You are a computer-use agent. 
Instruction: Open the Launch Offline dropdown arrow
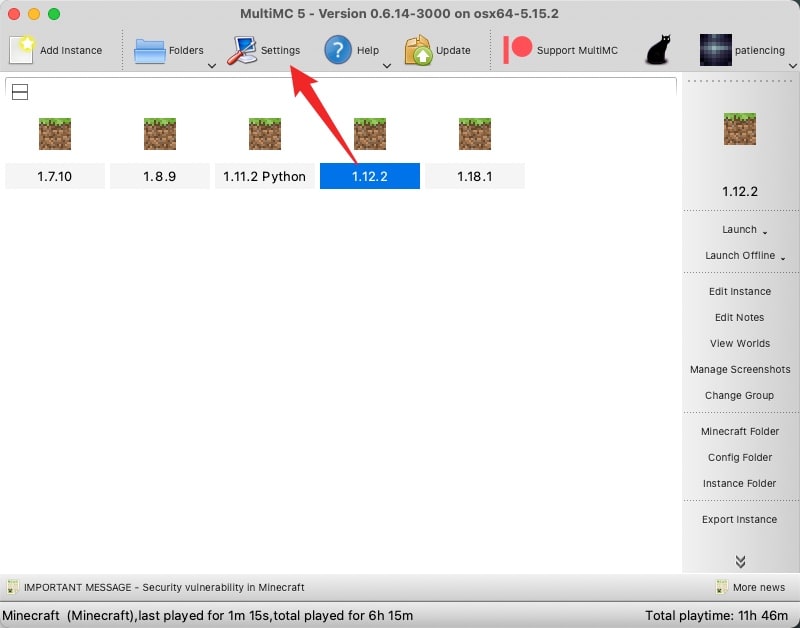coord(783,259)
